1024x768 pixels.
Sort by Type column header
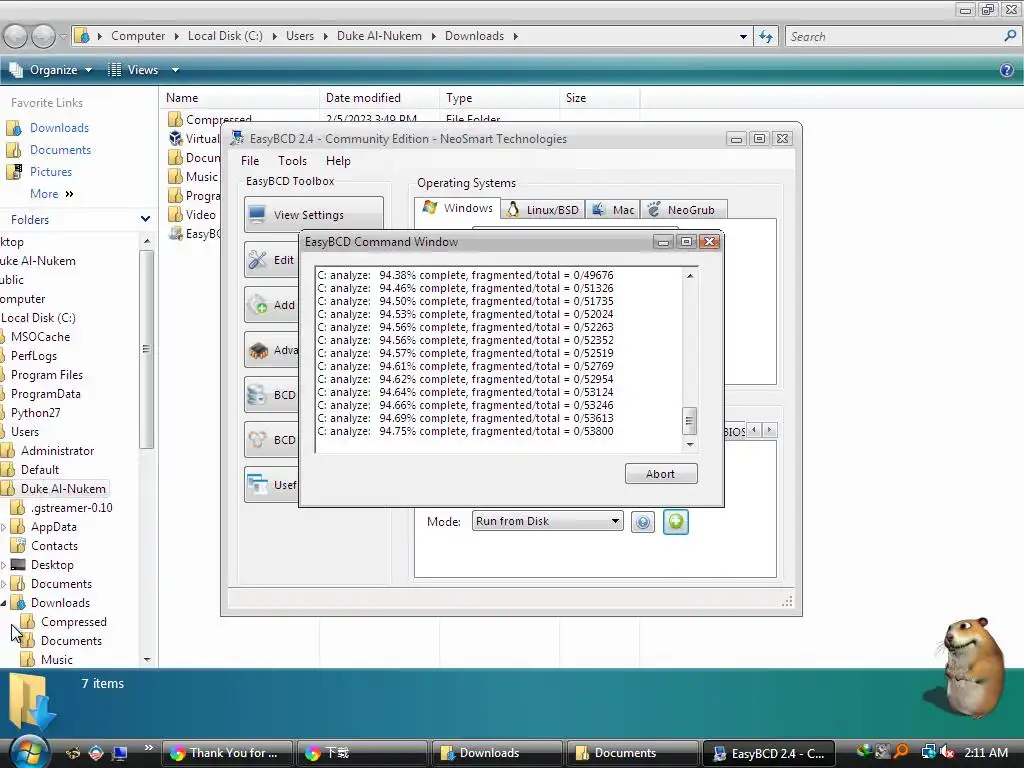pyautogui.click(x=500, y=98)
